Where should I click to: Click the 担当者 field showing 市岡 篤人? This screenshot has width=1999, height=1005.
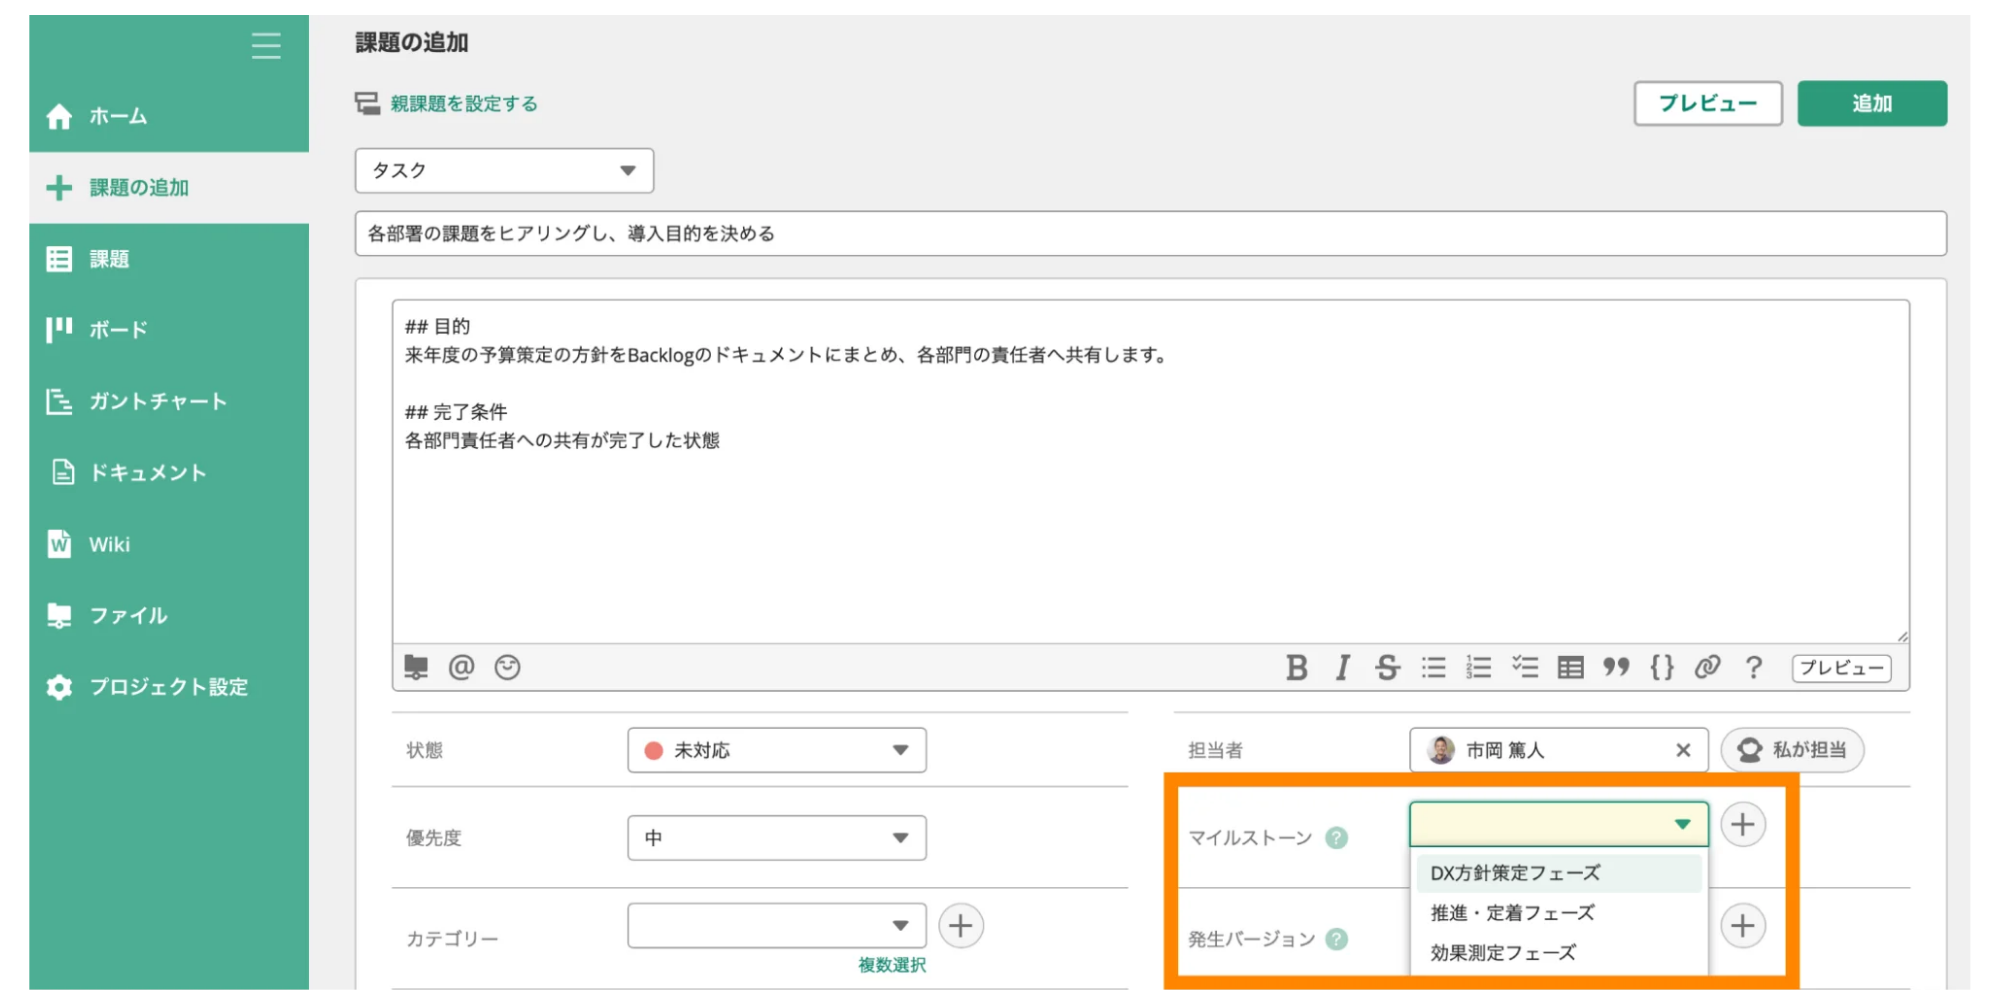pyautogui.click(x=1558, y=750)
